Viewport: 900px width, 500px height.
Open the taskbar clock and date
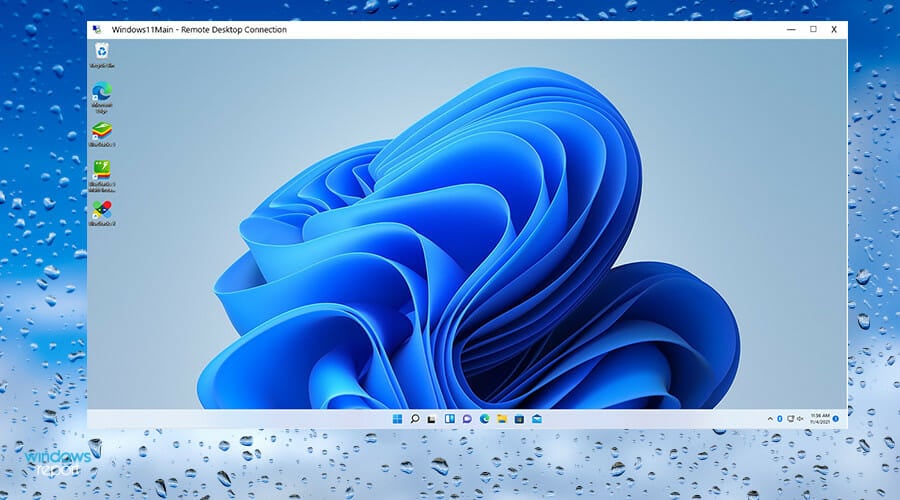pos(818,419)
